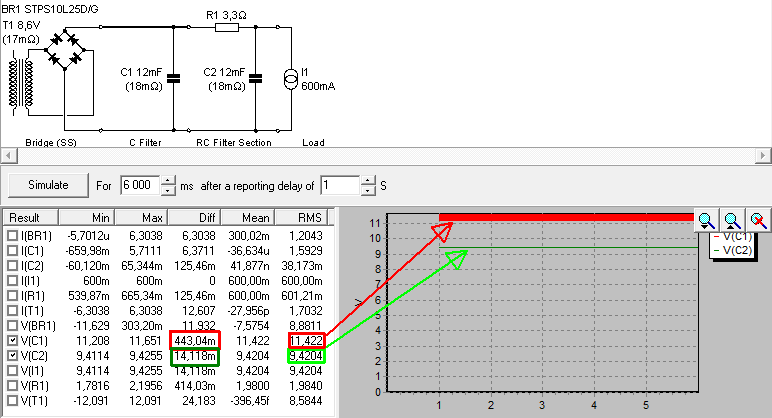The height and width of the screenshot is (418, 772).
Task: Click the zoom-down magnifier icon
Action: [x=706, y=221]
